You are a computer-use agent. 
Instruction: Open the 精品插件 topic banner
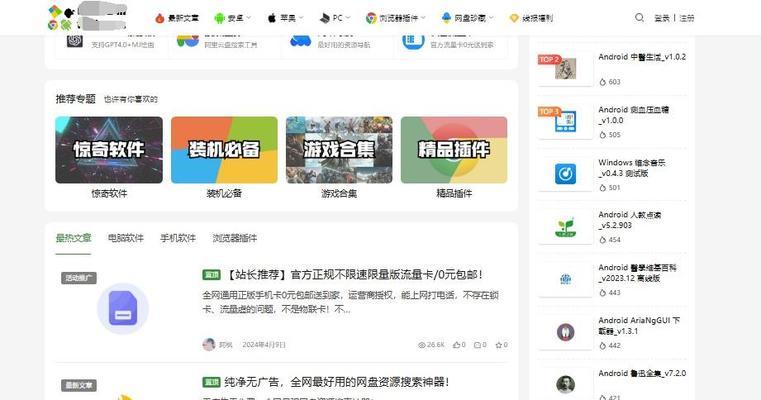pyautogui.click(x=454, y=150)
